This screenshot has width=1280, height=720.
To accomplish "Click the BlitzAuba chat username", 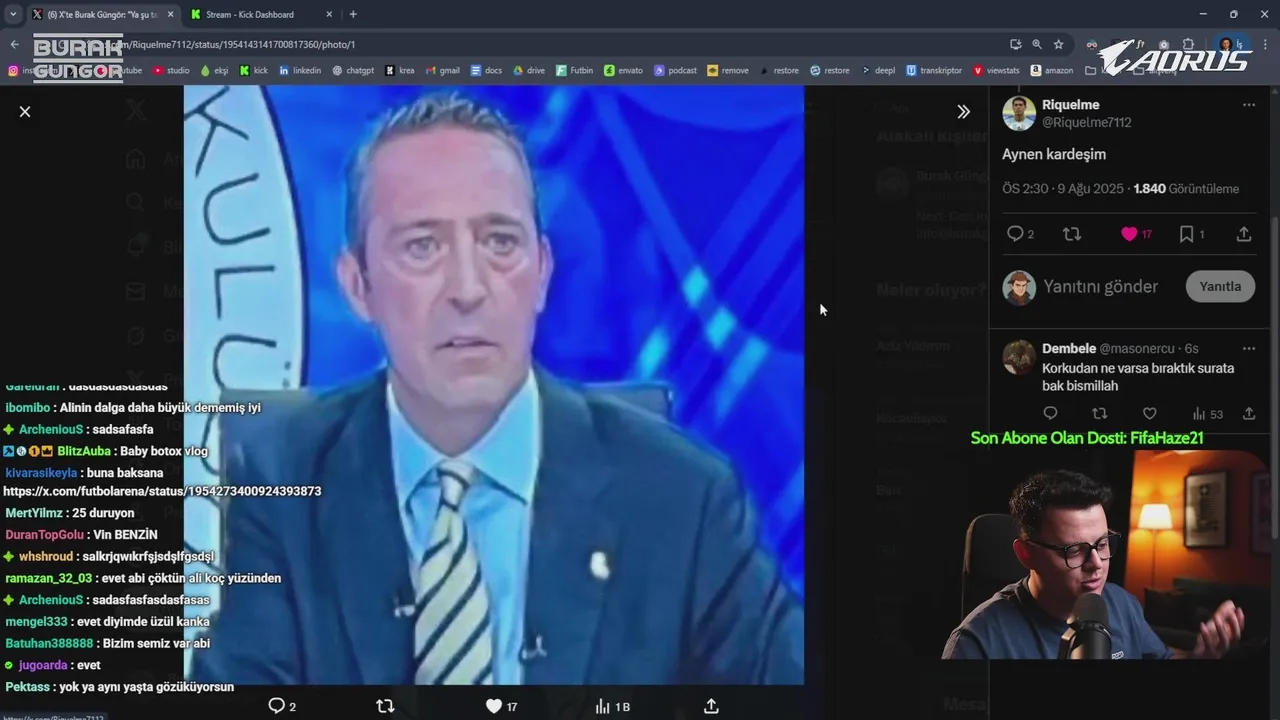I will tap(84, 451).
